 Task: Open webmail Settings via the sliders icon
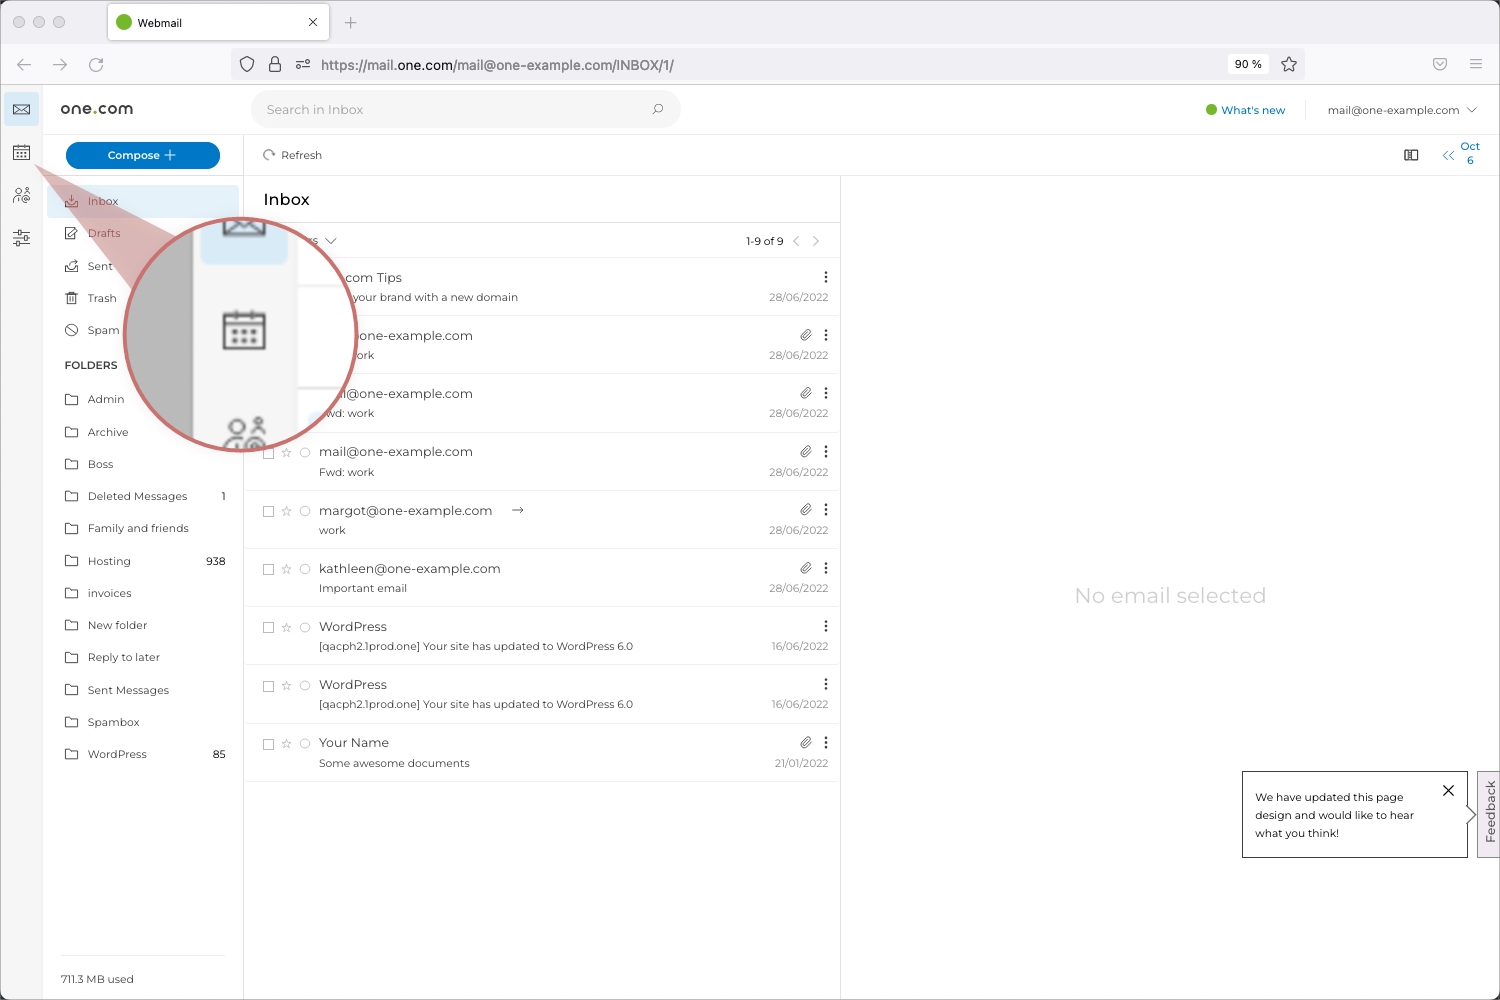[x=21, y=237]
